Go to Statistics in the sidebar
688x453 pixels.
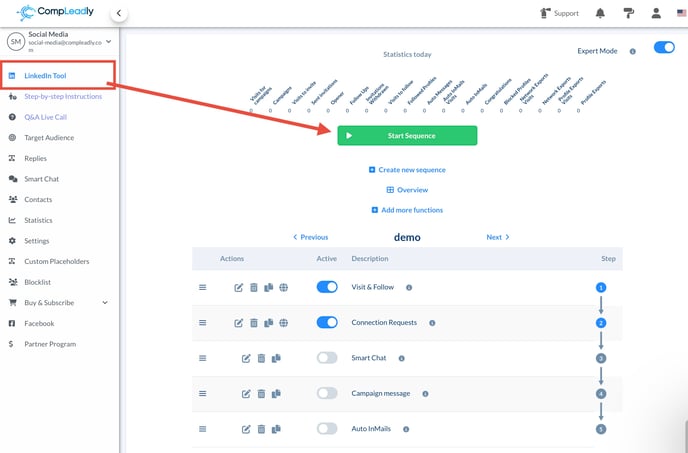point(38,220)
